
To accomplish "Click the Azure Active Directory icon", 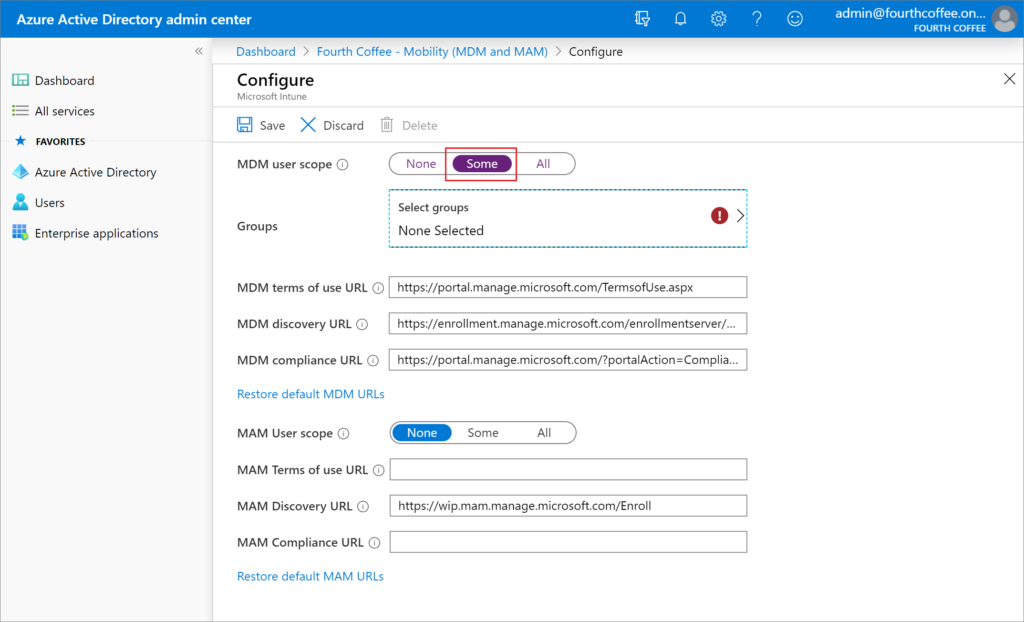I will coord(20,172).
